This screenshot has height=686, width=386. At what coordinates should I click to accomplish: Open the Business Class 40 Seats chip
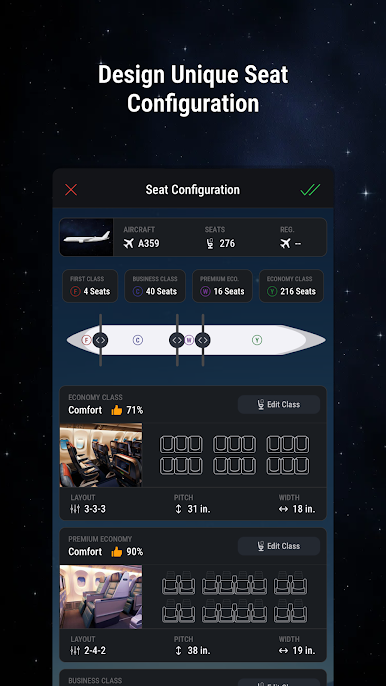pyautogui.click(x=155, y=286)
